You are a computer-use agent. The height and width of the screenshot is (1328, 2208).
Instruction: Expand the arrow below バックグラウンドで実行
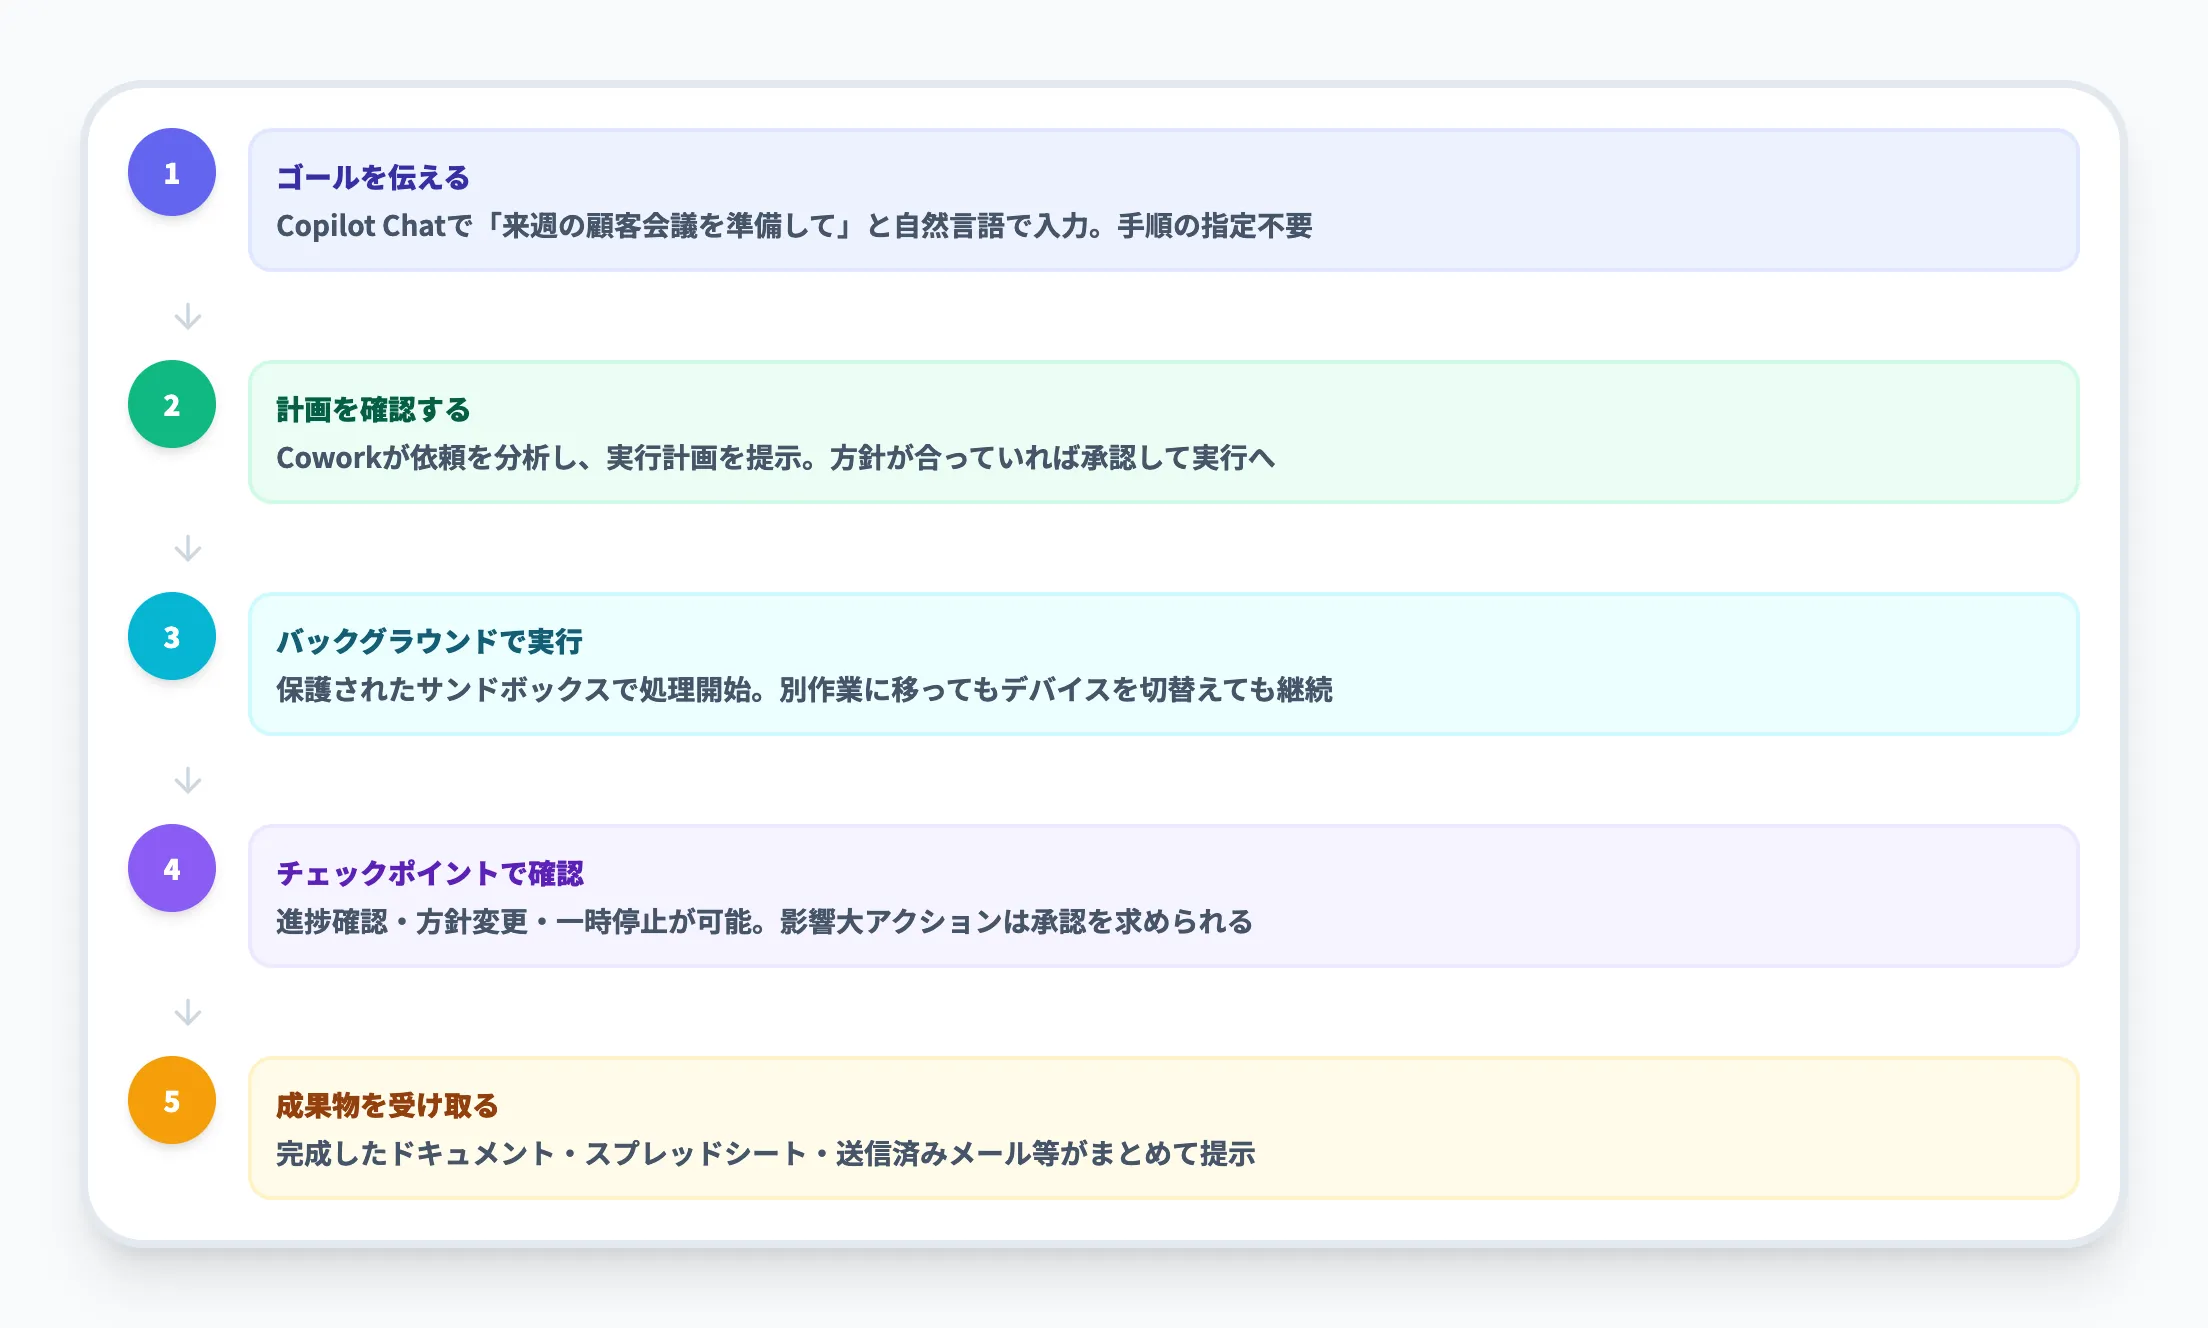[x=187, y=781]
